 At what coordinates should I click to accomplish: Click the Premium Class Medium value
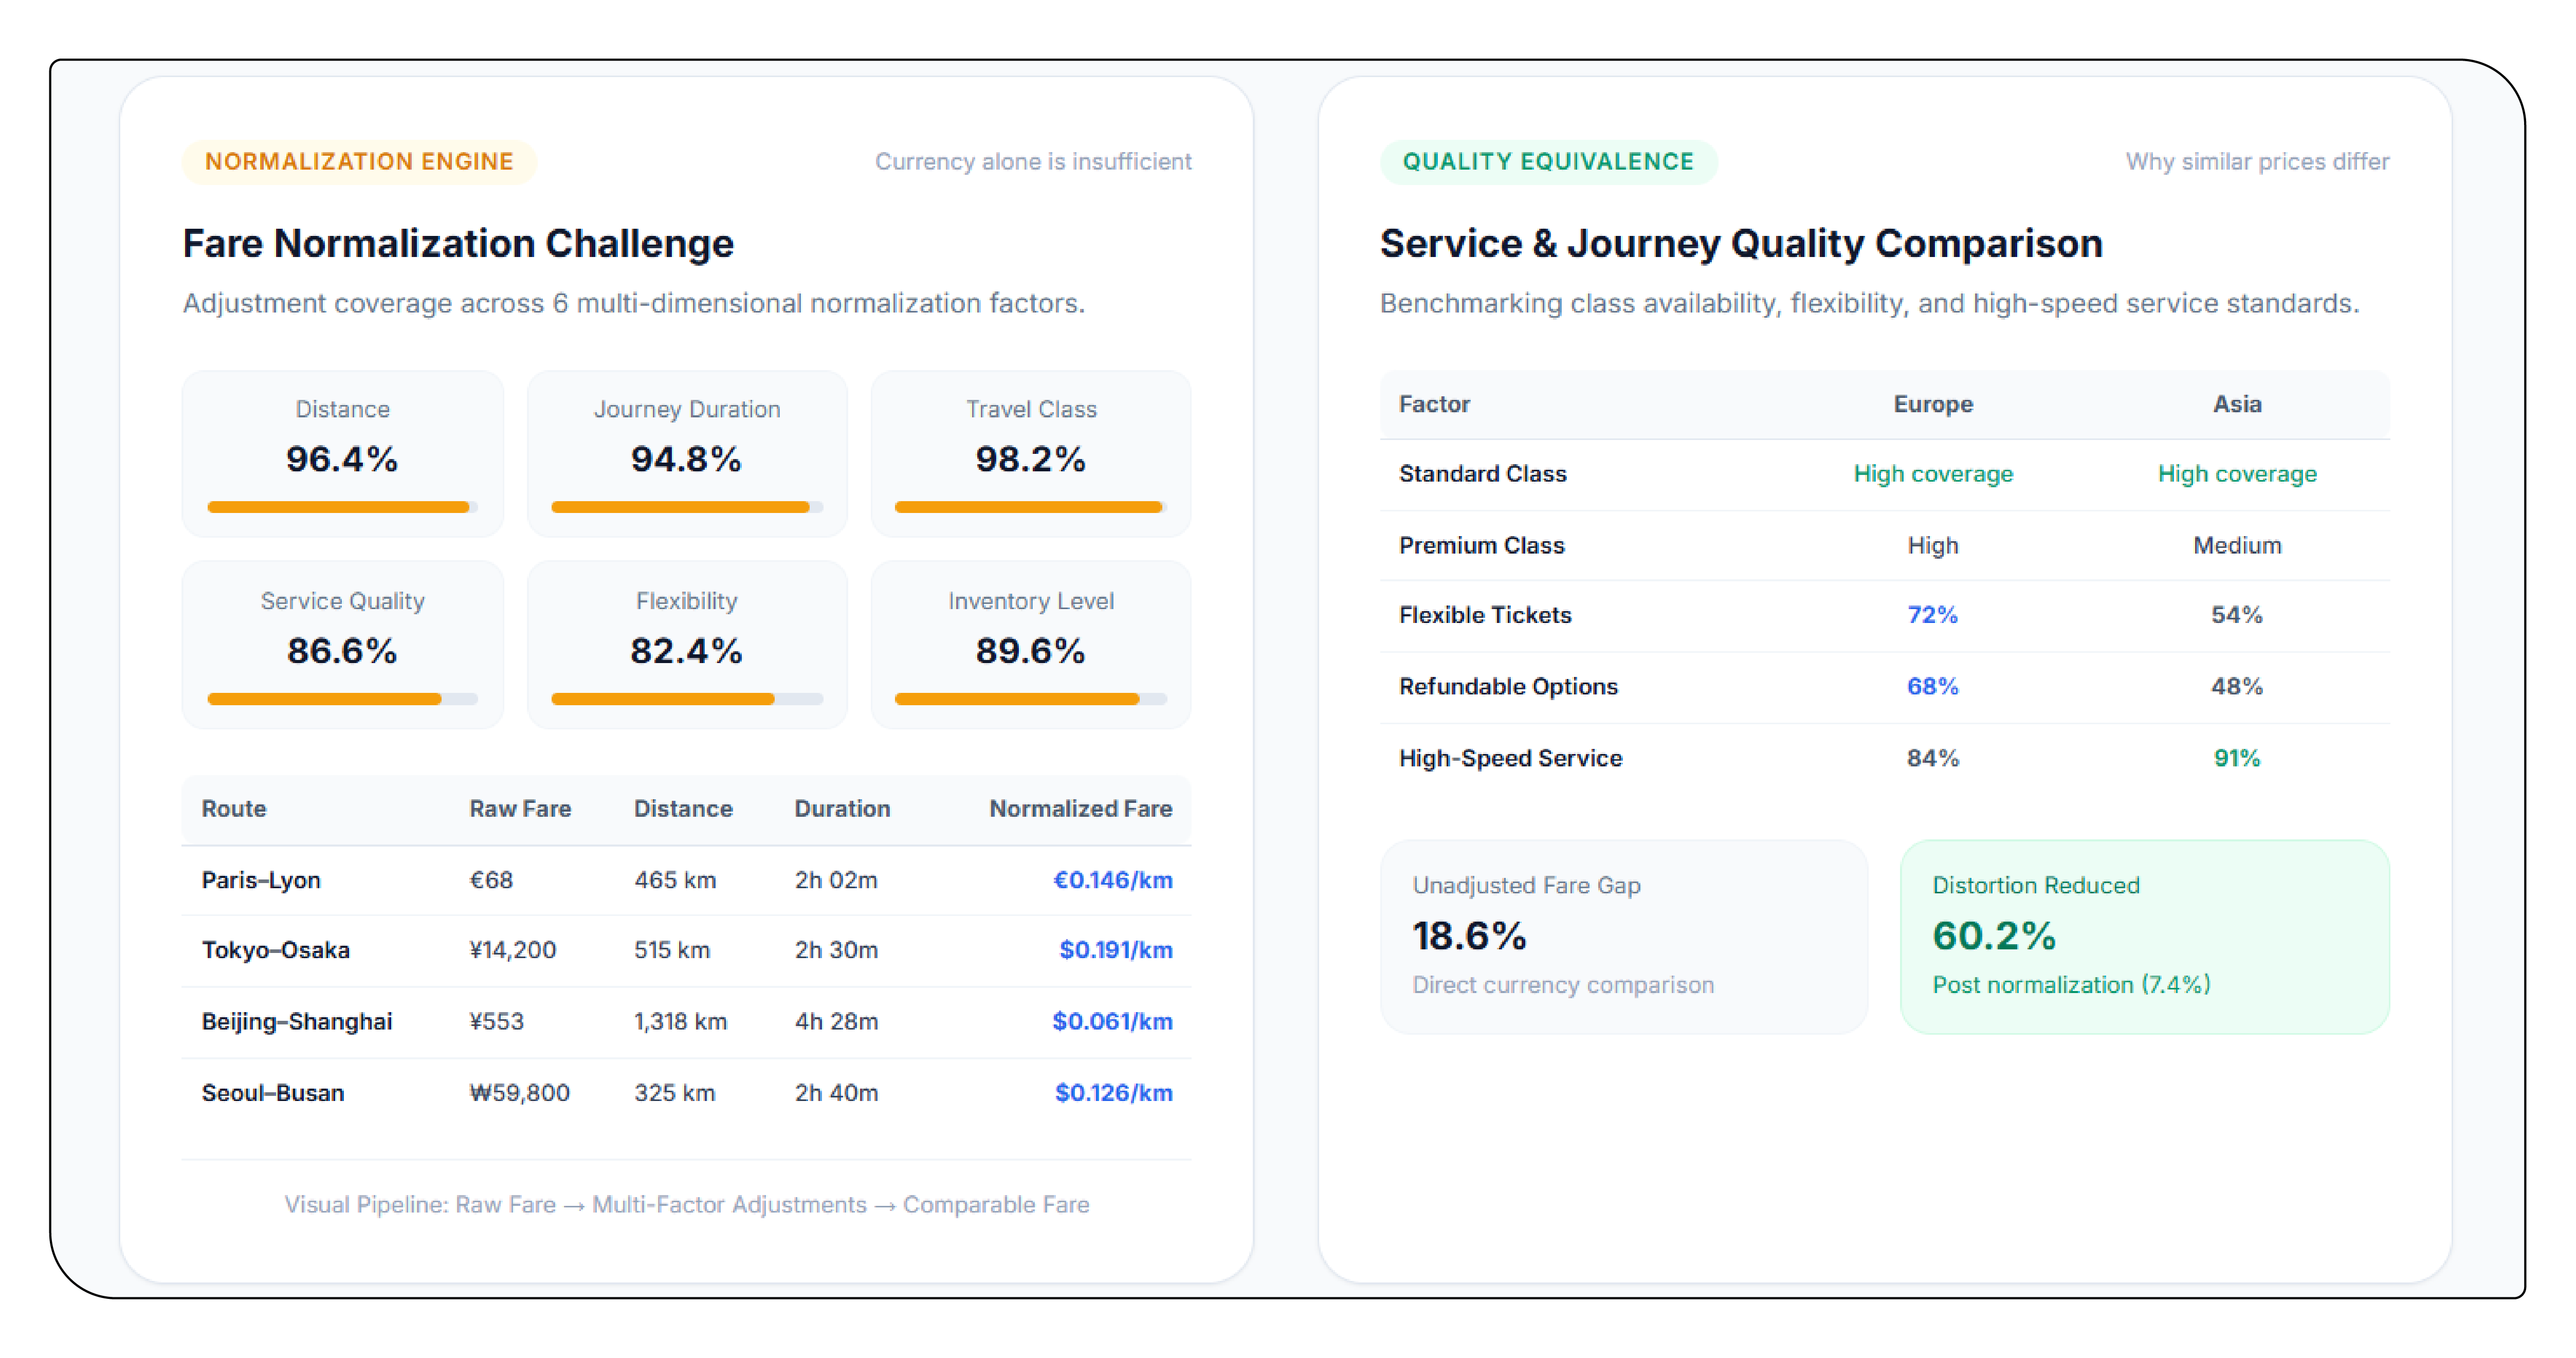click(2237, 546)
